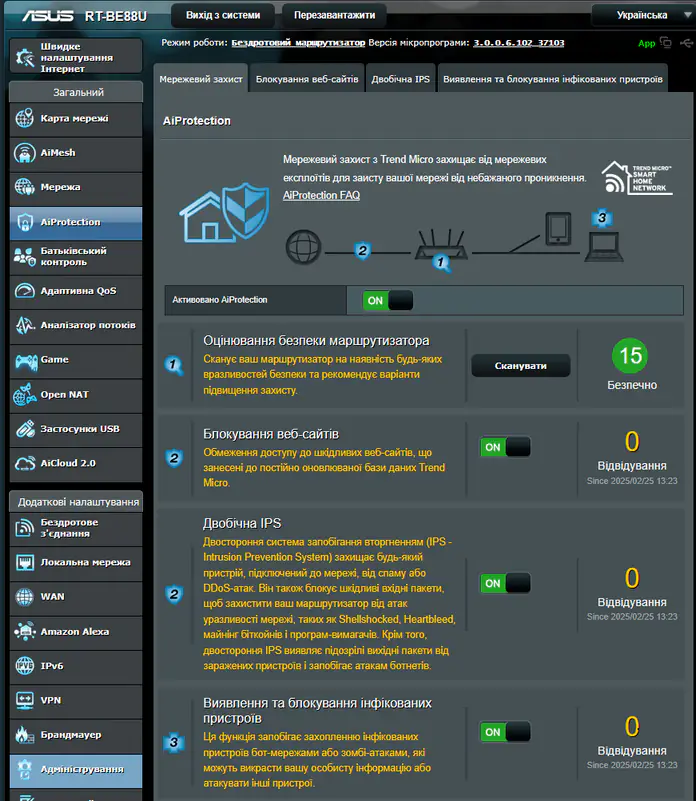Click the Локальна мережа monitor icon
The width and height of the screenshot is (696, 801).
25,562
